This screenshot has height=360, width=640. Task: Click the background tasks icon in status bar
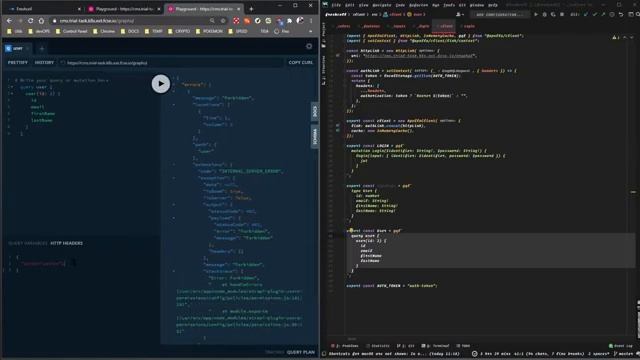[x=474, y=354]
